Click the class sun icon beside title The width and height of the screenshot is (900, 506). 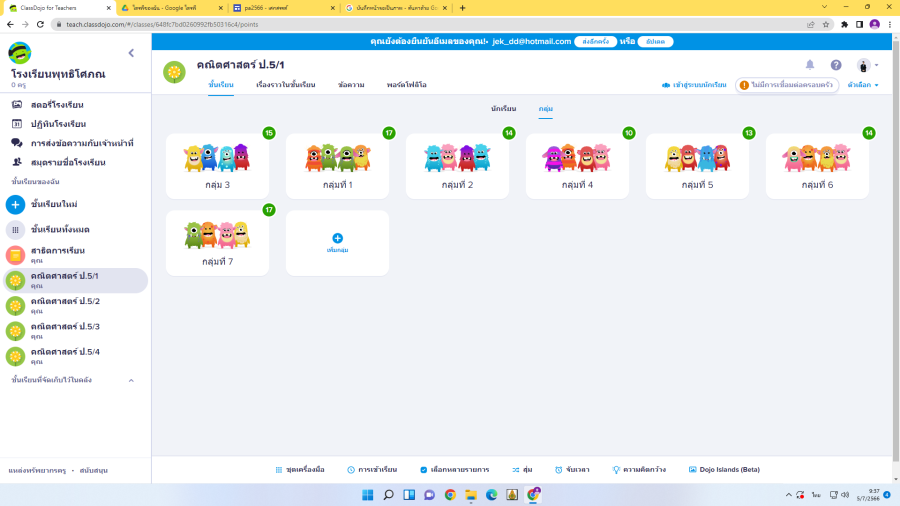174,72
